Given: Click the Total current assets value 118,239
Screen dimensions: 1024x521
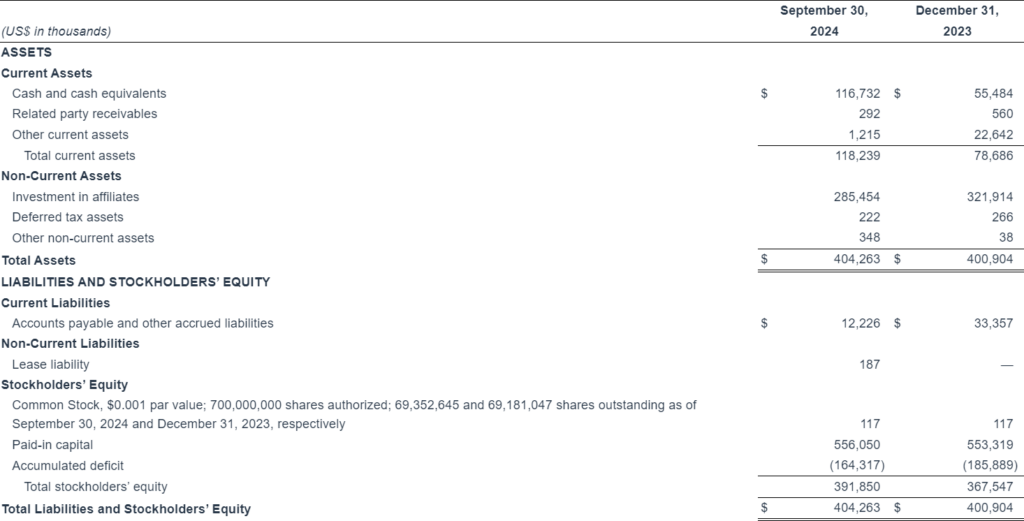Looking at the screenshot, I should click(857, 156).
